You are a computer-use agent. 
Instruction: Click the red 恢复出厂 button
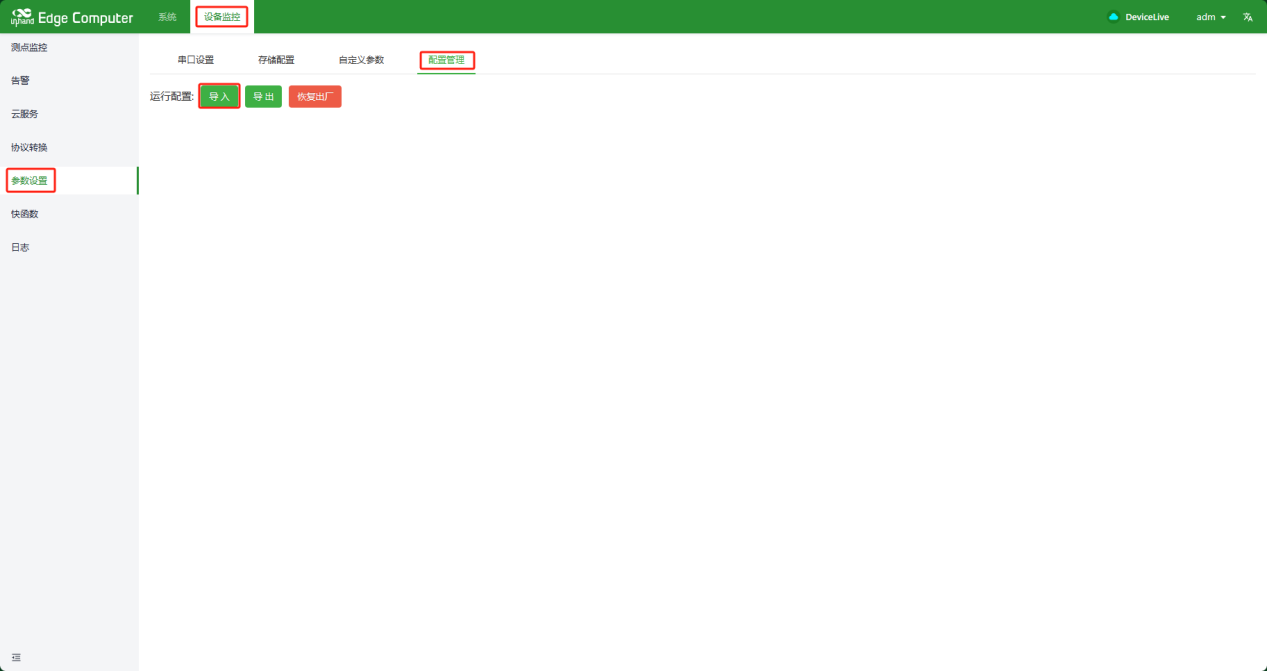tap(315, 97)
